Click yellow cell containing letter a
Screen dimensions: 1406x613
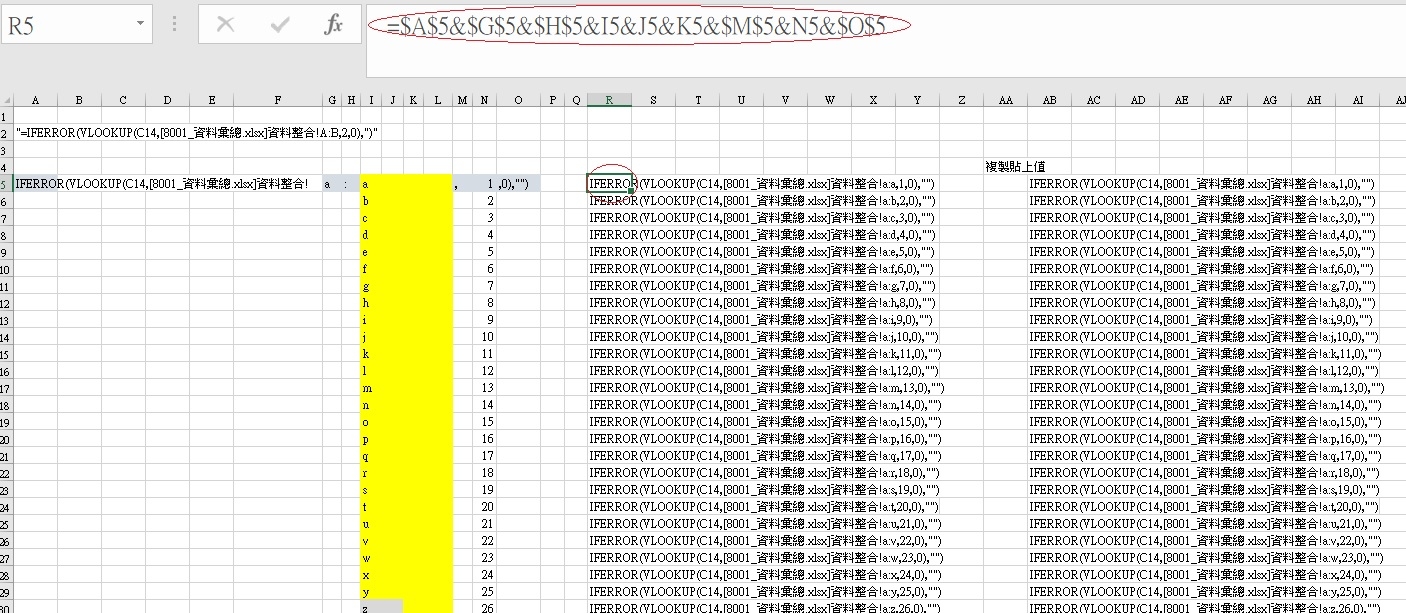(371, 184)
